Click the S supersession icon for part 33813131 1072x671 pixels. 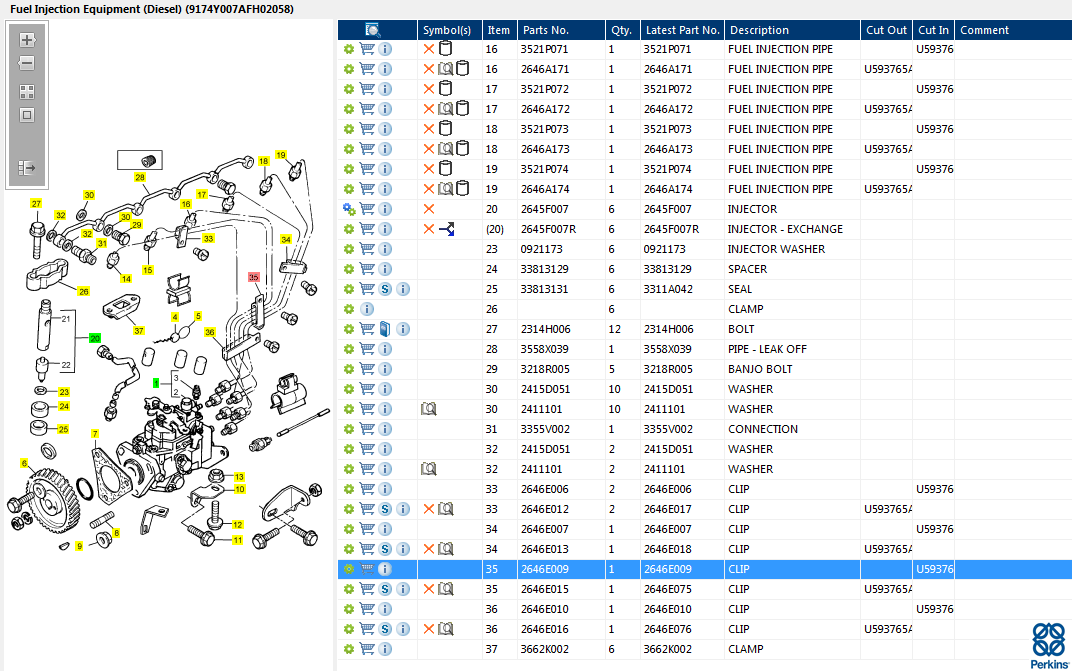[385, 289]
